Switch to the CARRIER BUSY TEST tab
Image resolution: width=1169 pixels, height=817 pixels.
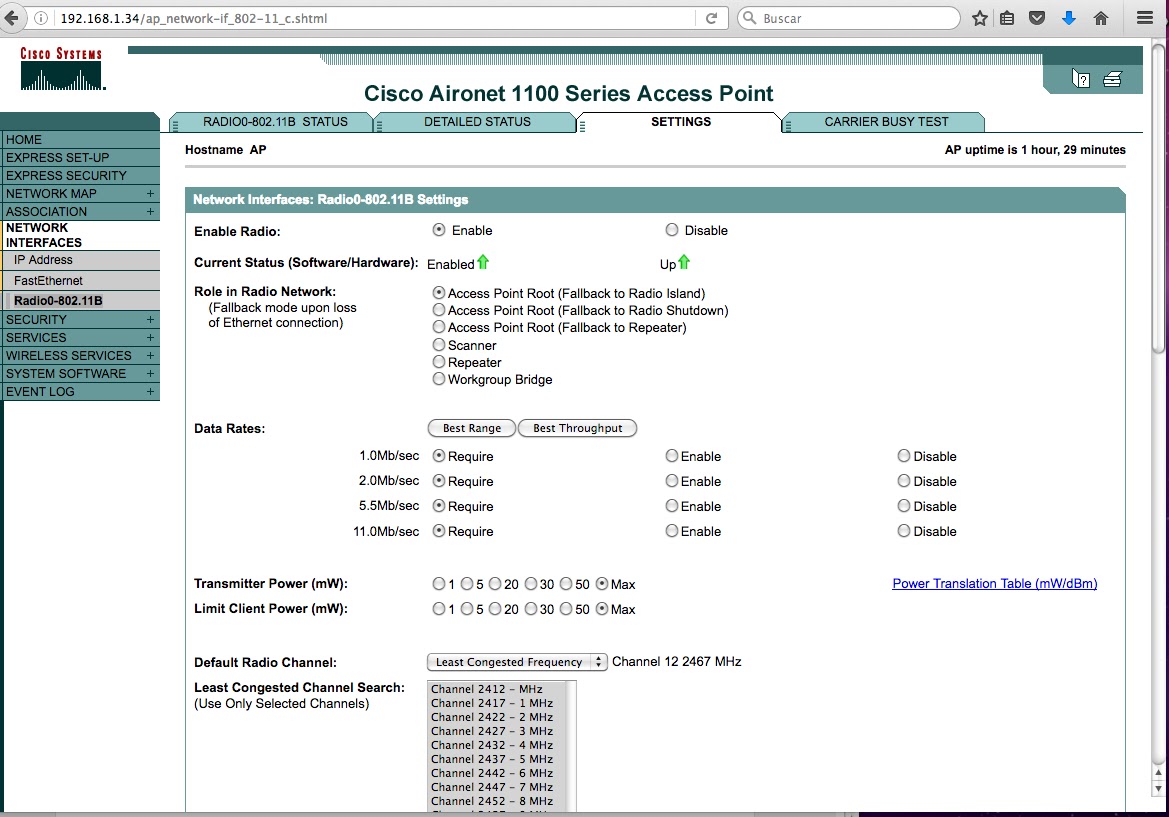pos(884,121)
